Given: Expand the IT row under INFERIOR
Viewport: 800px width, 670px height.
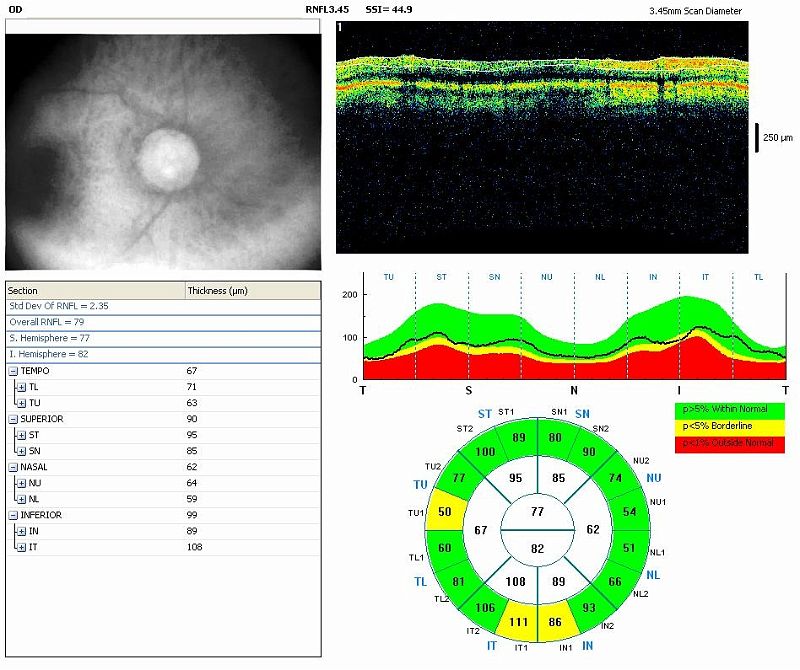Looking at the screenshot, I should 22,547.
